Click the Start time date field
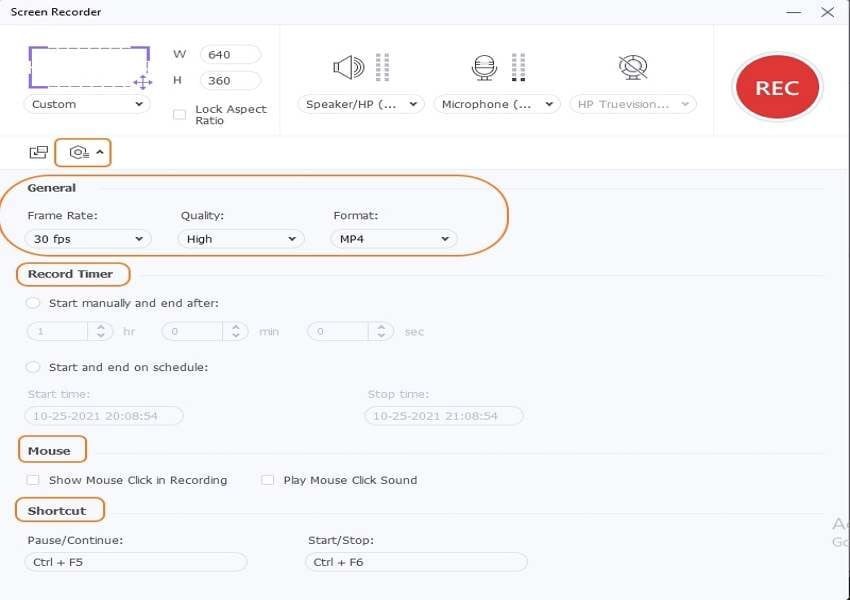This screenshot has height=600, width=850. coord(104,416)
